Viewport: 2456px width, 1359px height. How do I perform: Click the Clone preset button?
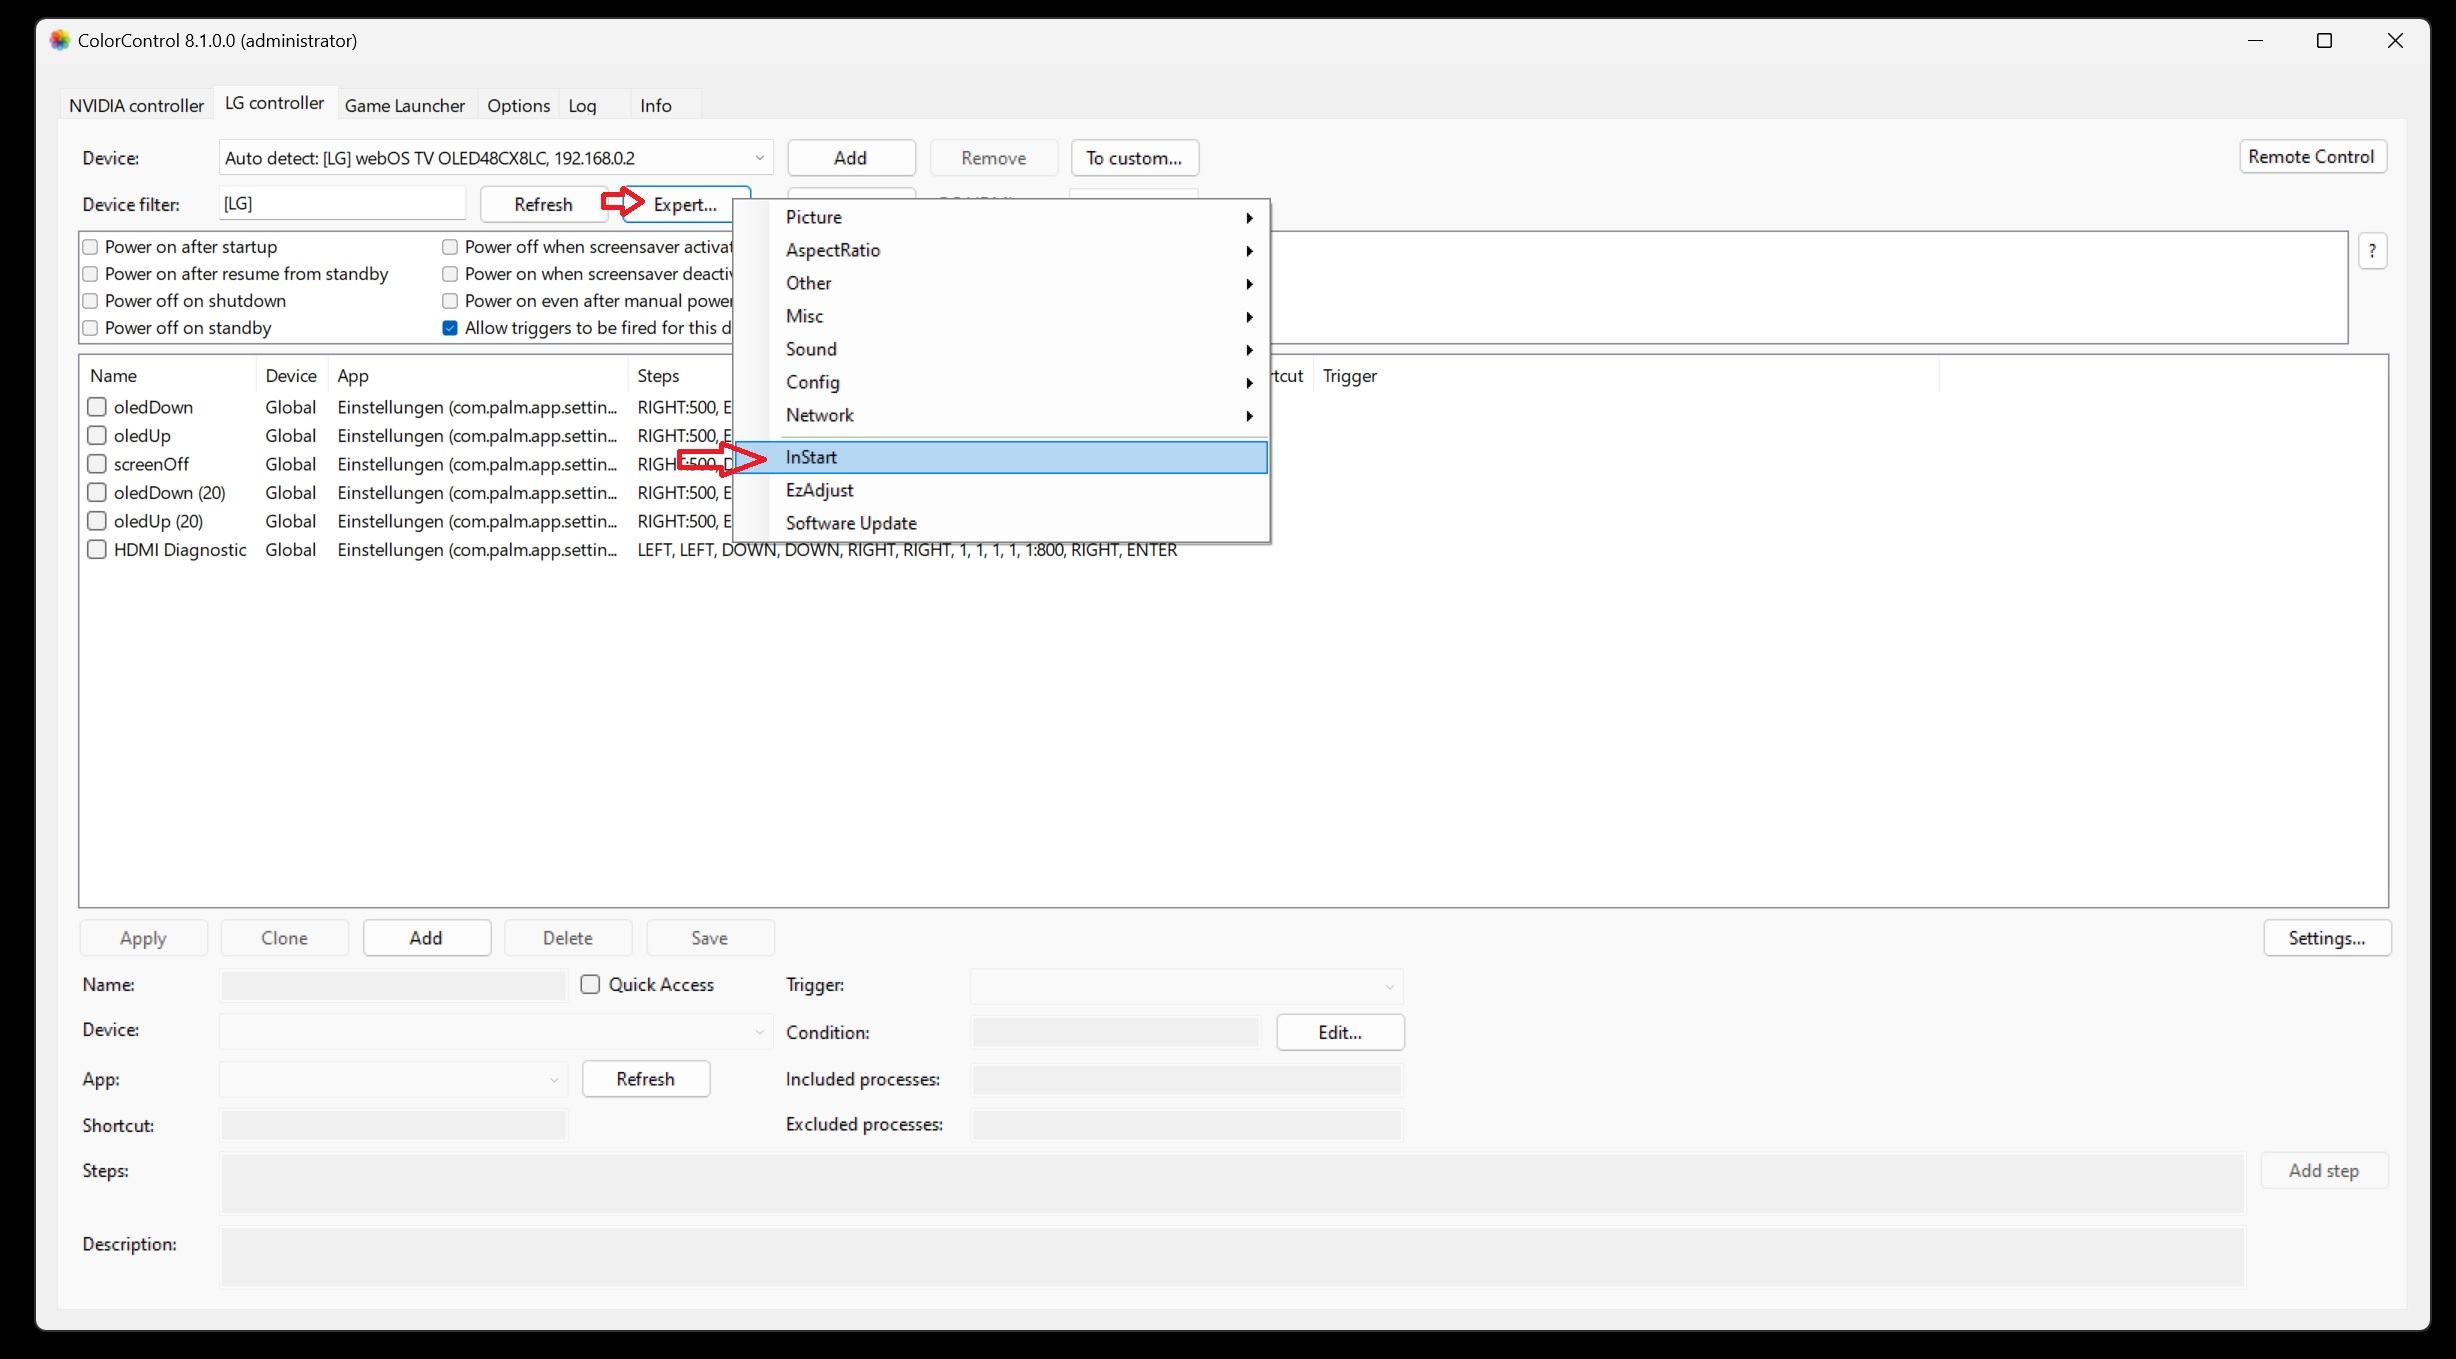point(284,938)
